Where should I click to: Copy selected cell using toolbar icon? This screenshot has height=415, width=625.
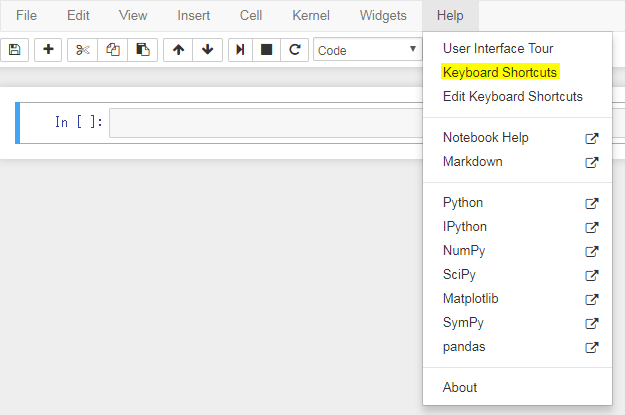(x=113, y=50)
